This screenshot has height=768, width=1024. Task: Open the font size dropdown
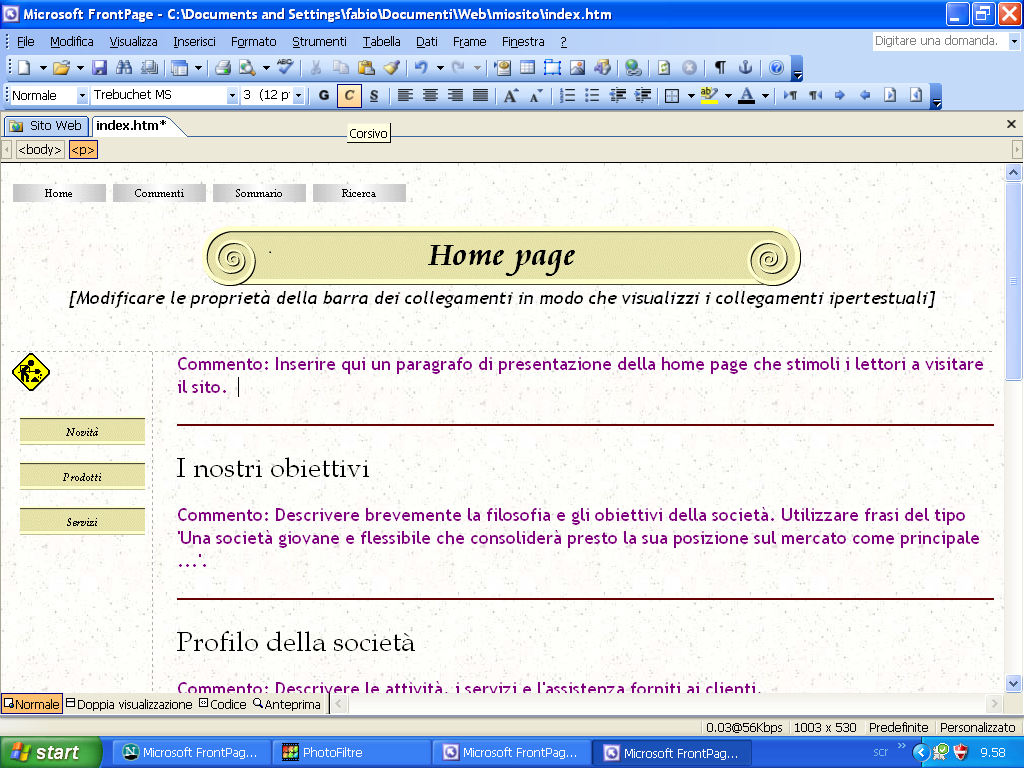click(298, 95)
